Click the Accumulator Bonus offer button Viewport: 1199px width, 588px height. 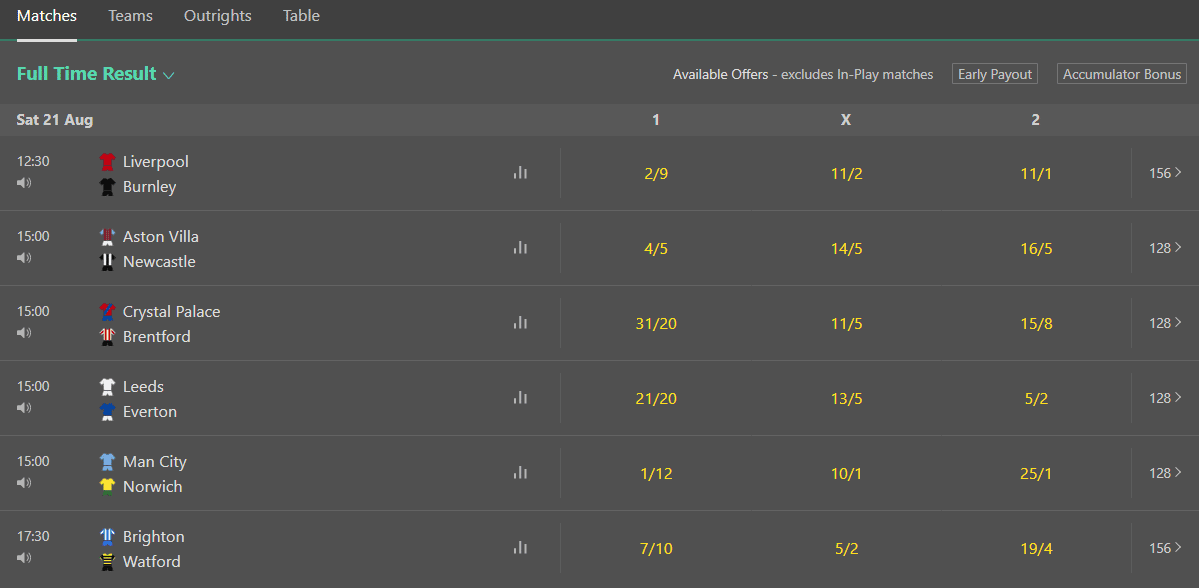point(1122,74)
